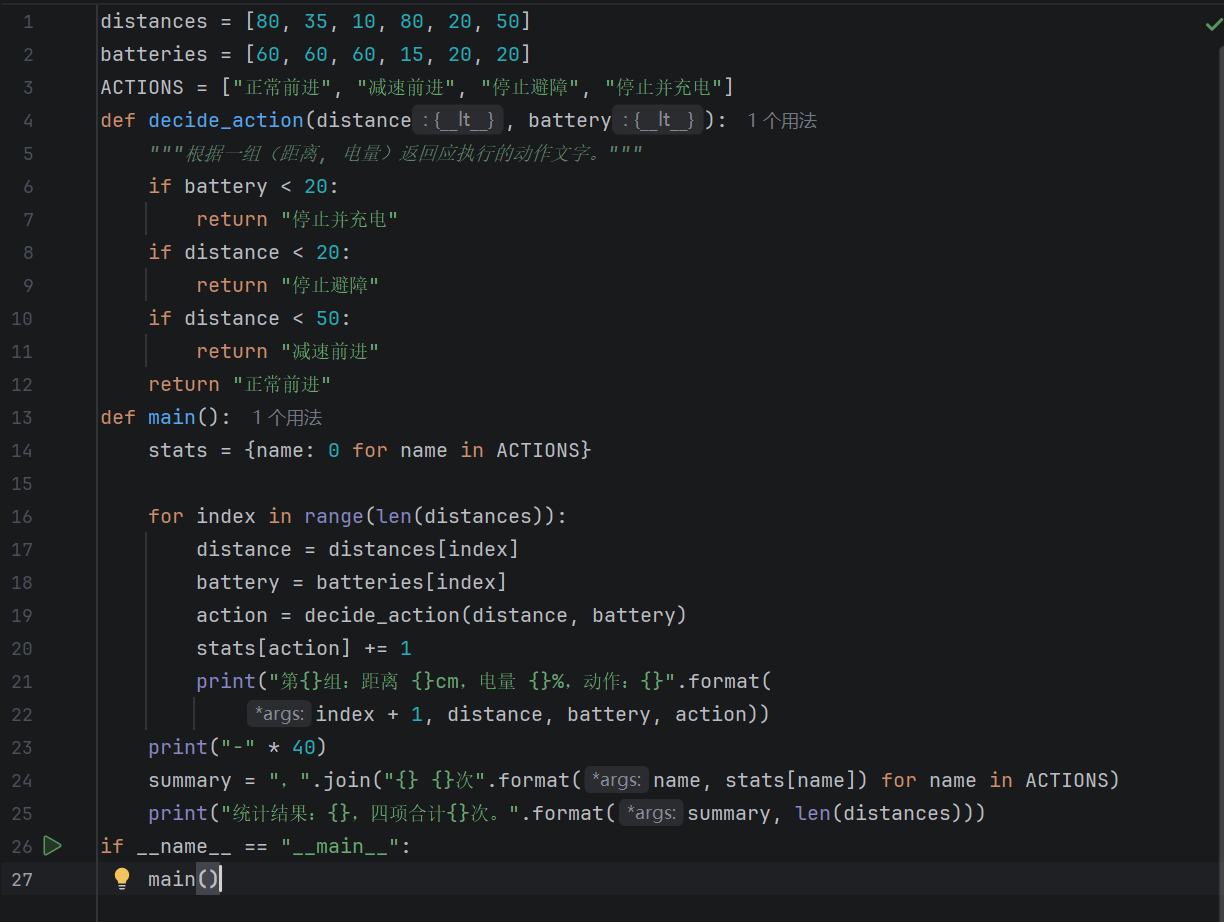Place cursor on batteries variable on line 2
Viewport: 1224px width, 922px height.
tap(154, 55)
